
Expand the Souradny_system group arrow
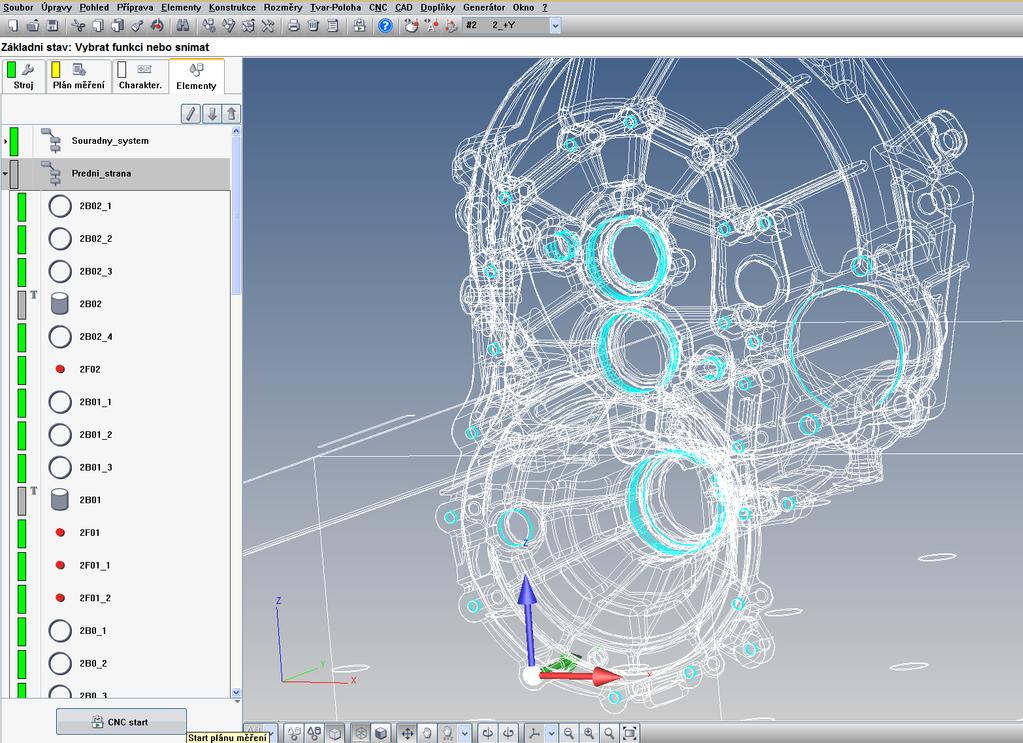5,141
